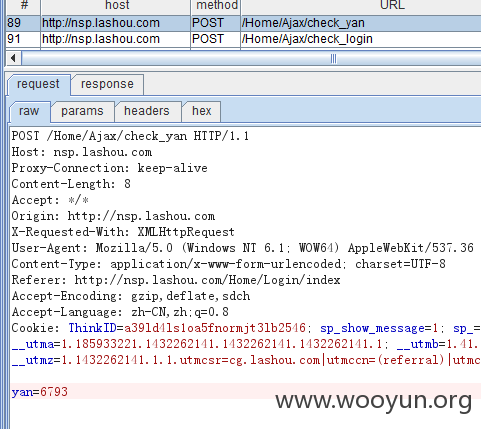Image resolution: width=481 pixels, height=429 pixels.
Task: Open the raw view tab
Action: coord(29,111)
